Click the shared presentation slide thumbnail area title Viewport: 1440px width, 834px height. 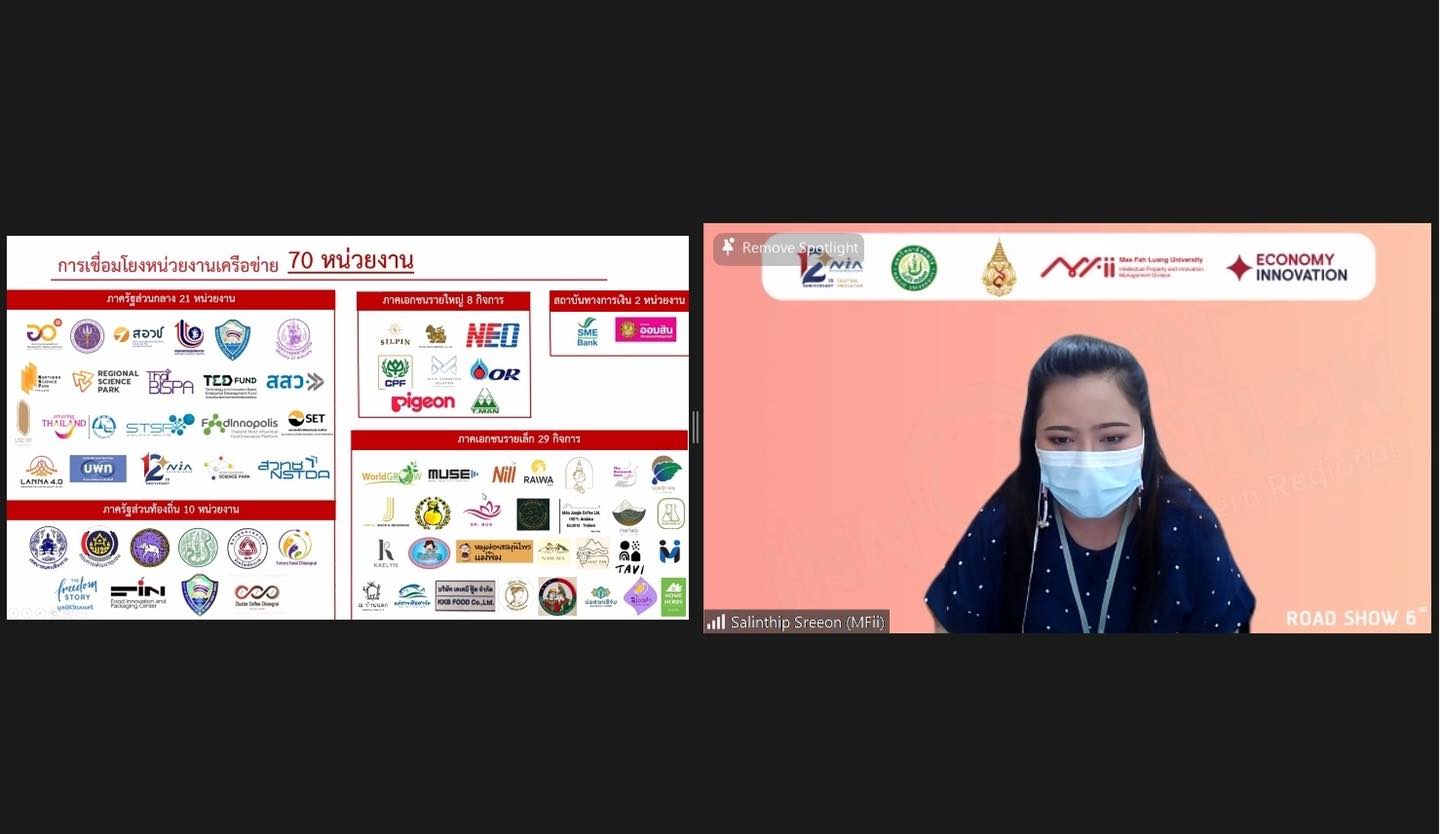click(235, 263)
